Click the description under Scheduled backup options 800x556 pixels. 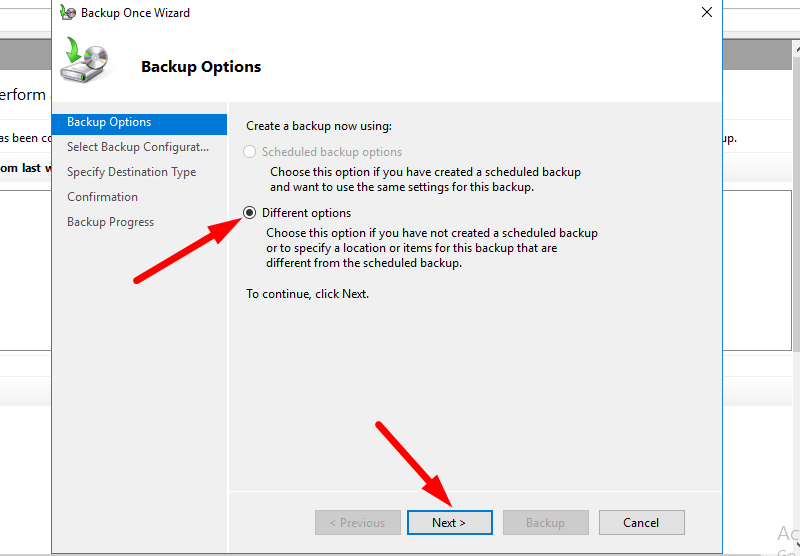point(425,179)
